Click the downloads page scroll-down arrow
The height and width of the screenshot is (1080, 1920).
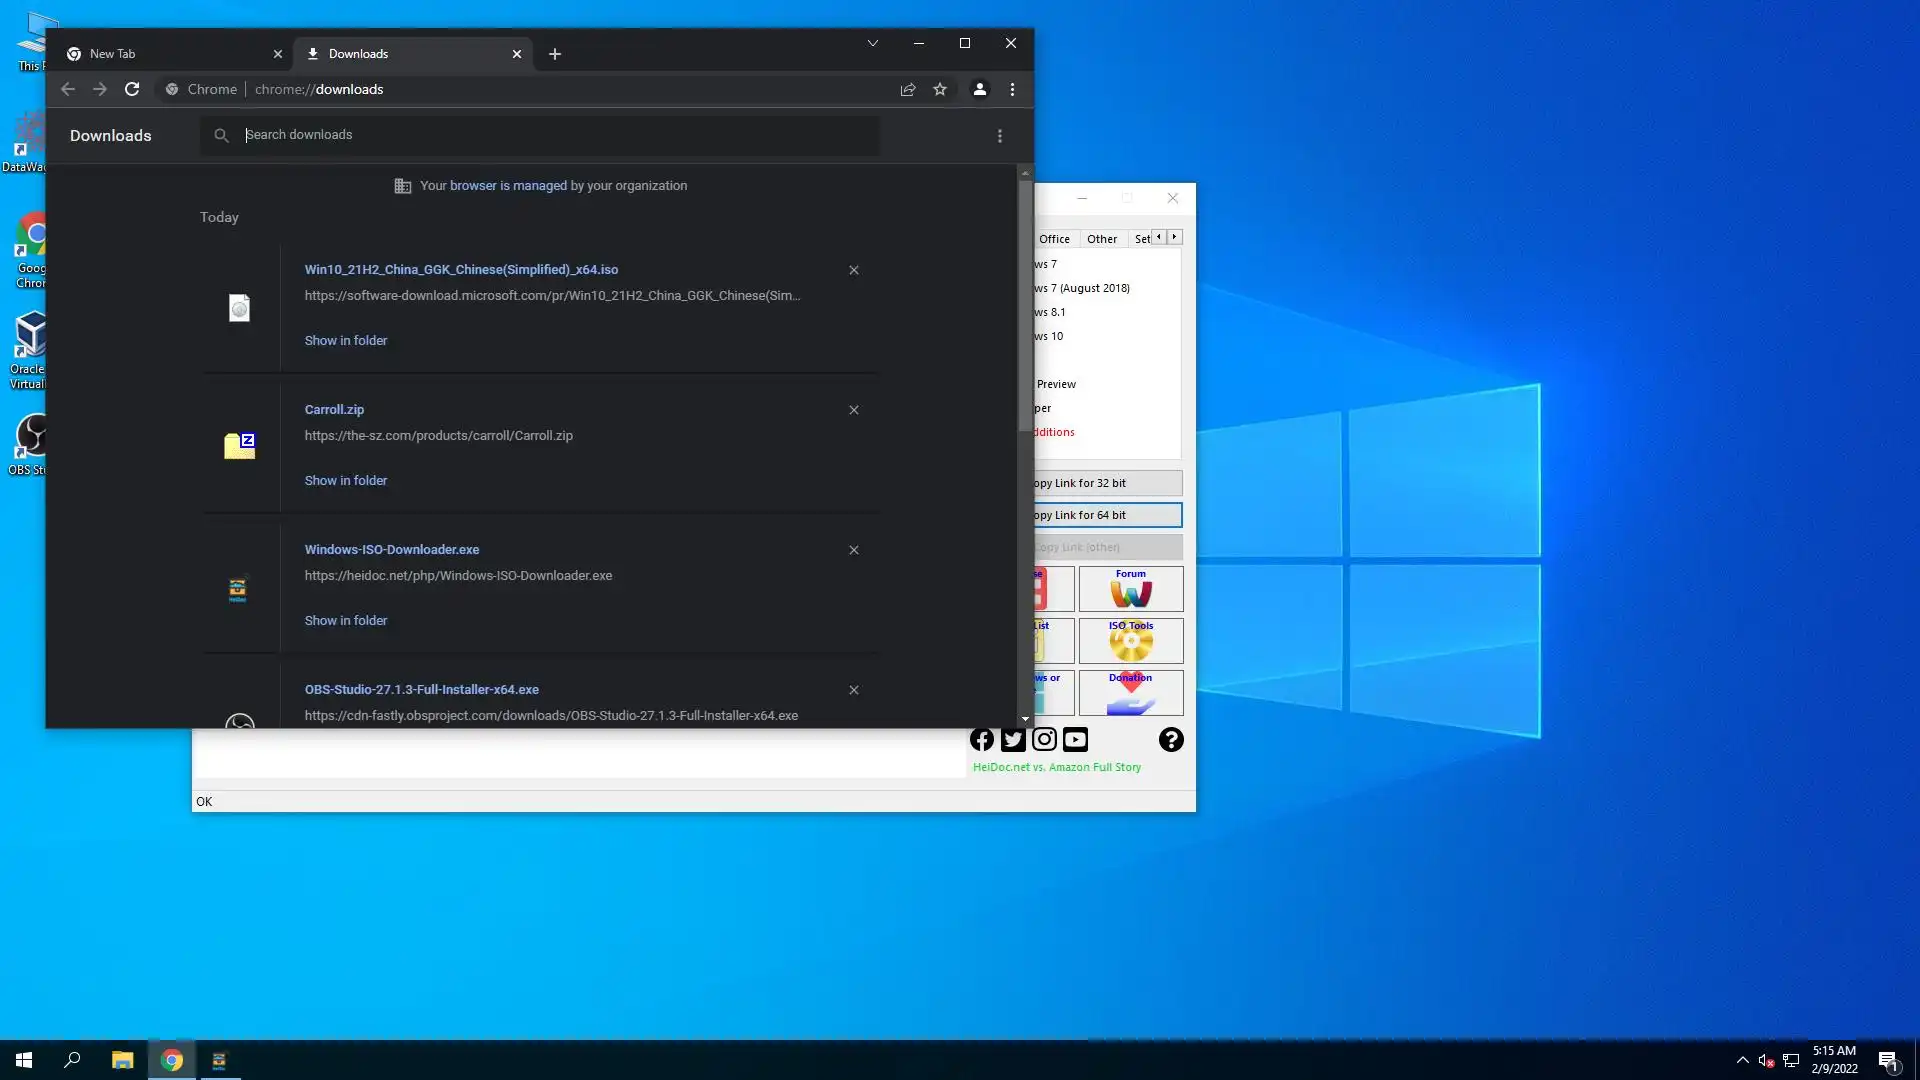[x=1025, y=719]
